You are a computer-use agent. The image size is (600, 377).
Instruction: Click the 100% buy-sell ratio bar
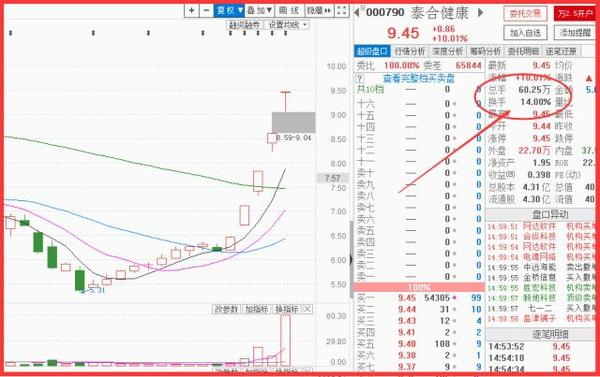point(419,287)
